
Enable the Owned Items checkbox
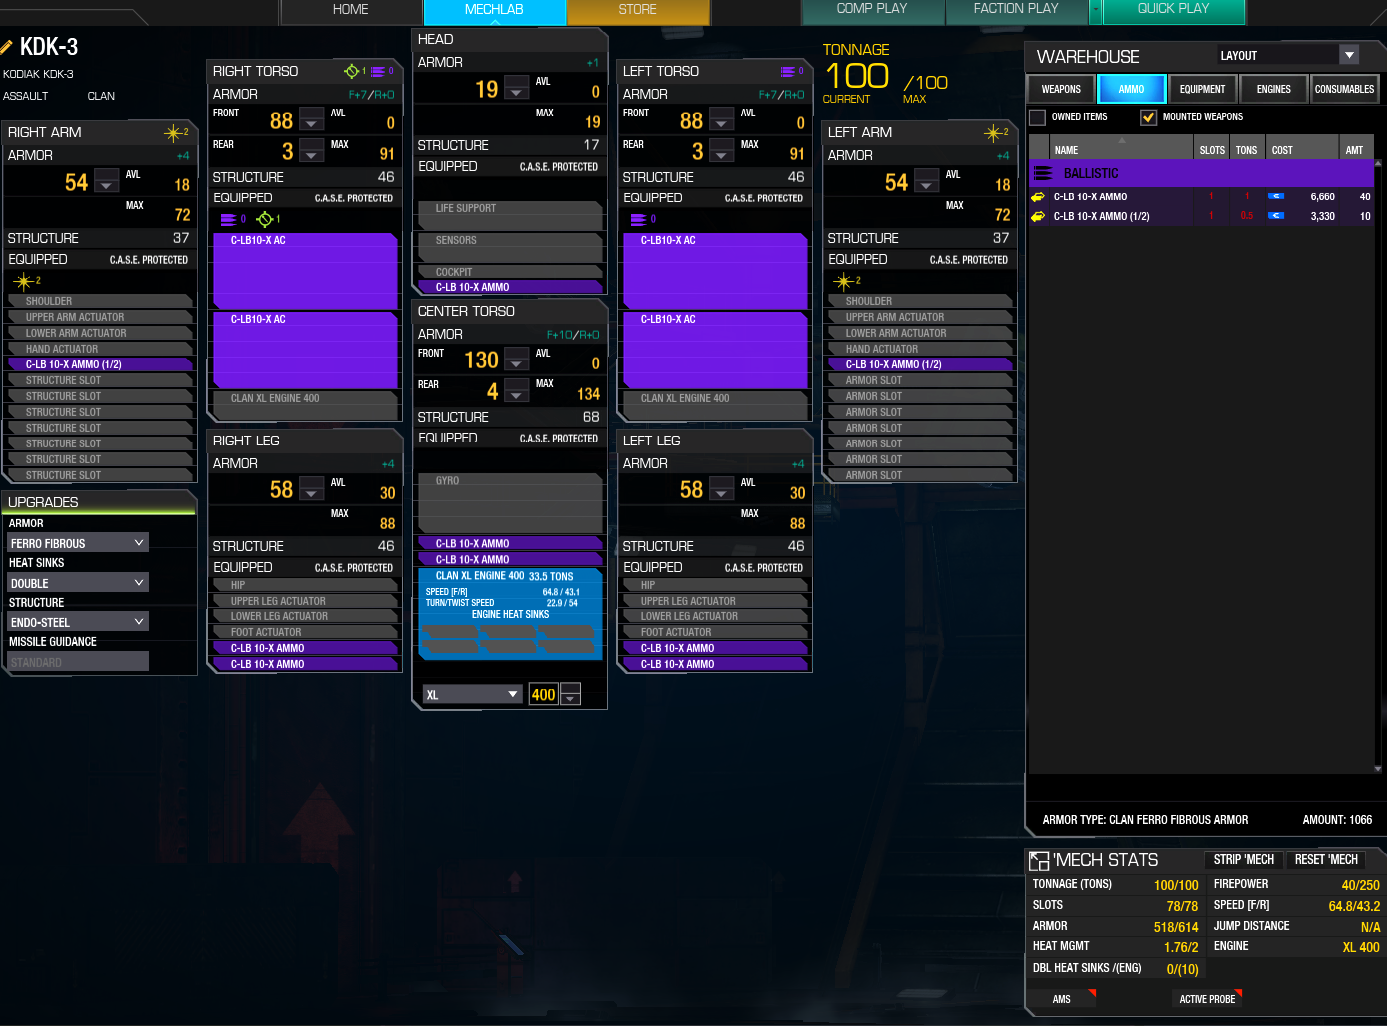point(1038,117)
